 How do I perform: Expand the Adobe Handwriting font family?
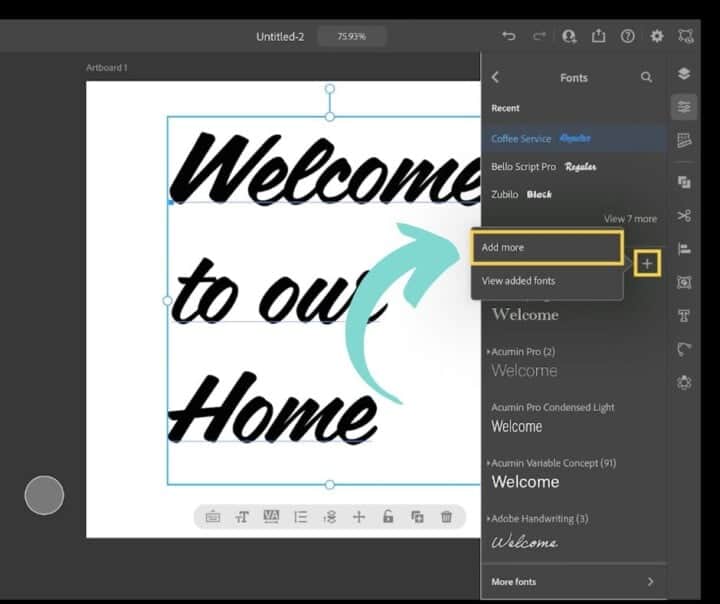[x=489, y=519]
